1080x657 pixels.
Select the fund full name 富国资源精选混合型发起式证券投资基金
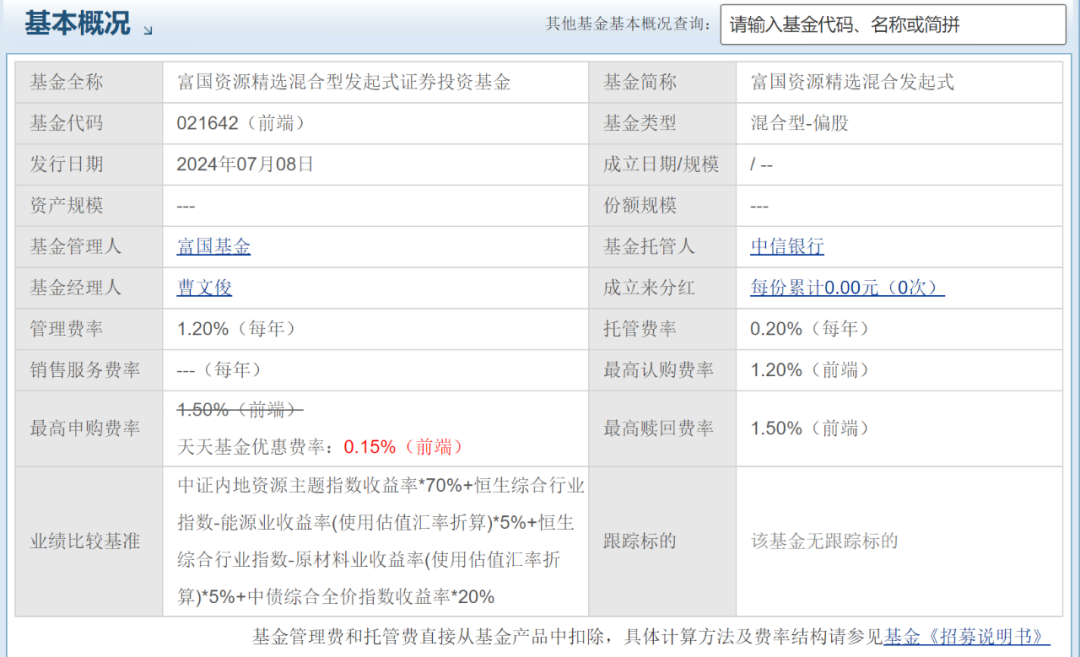[344, 83]
